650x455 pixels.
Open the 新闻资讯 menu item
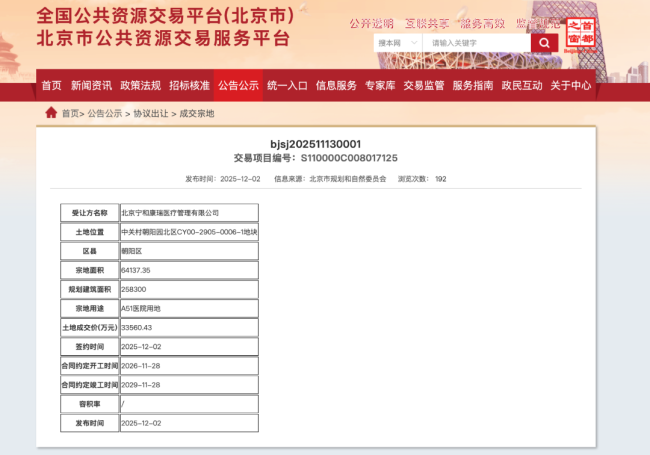pyautogui.click(x=91, y=85)
